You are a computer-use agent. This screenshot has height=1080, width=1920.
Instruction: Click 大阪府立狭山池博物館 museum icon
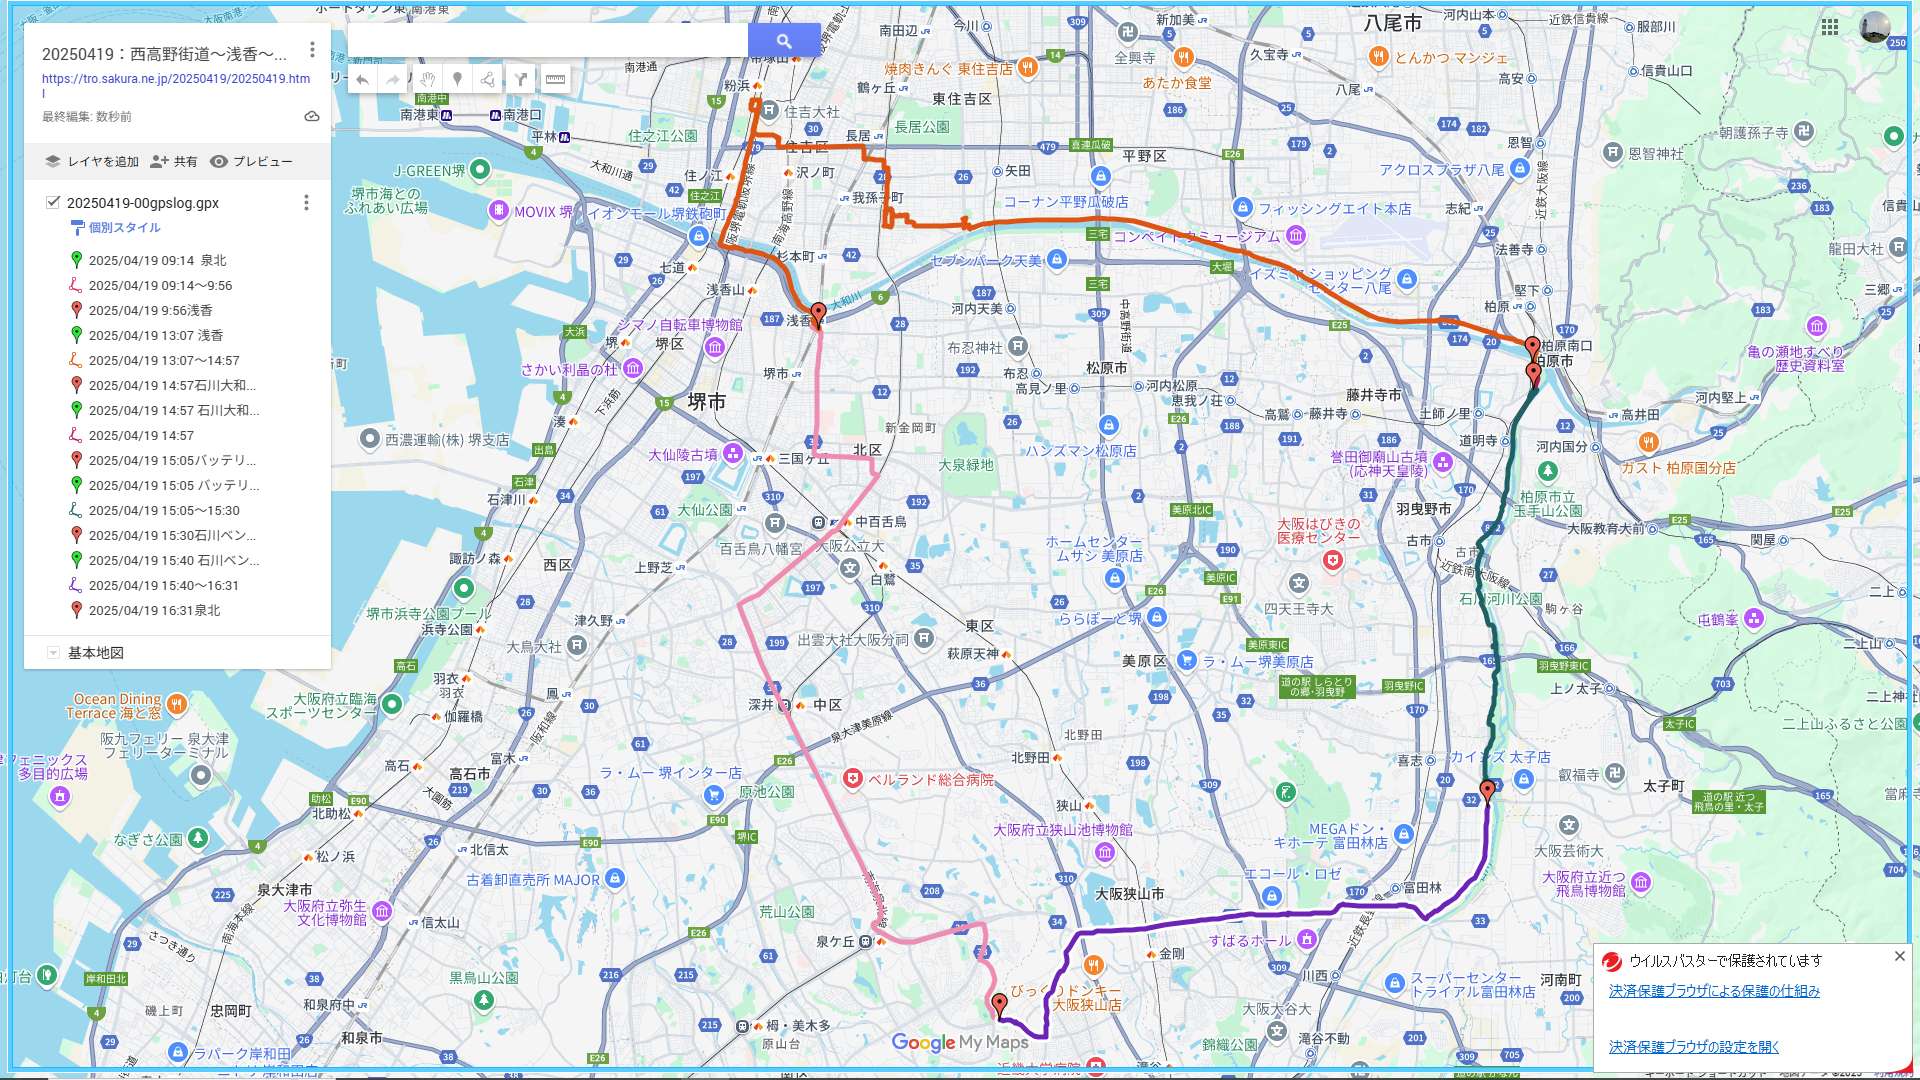click(1104, 852)
